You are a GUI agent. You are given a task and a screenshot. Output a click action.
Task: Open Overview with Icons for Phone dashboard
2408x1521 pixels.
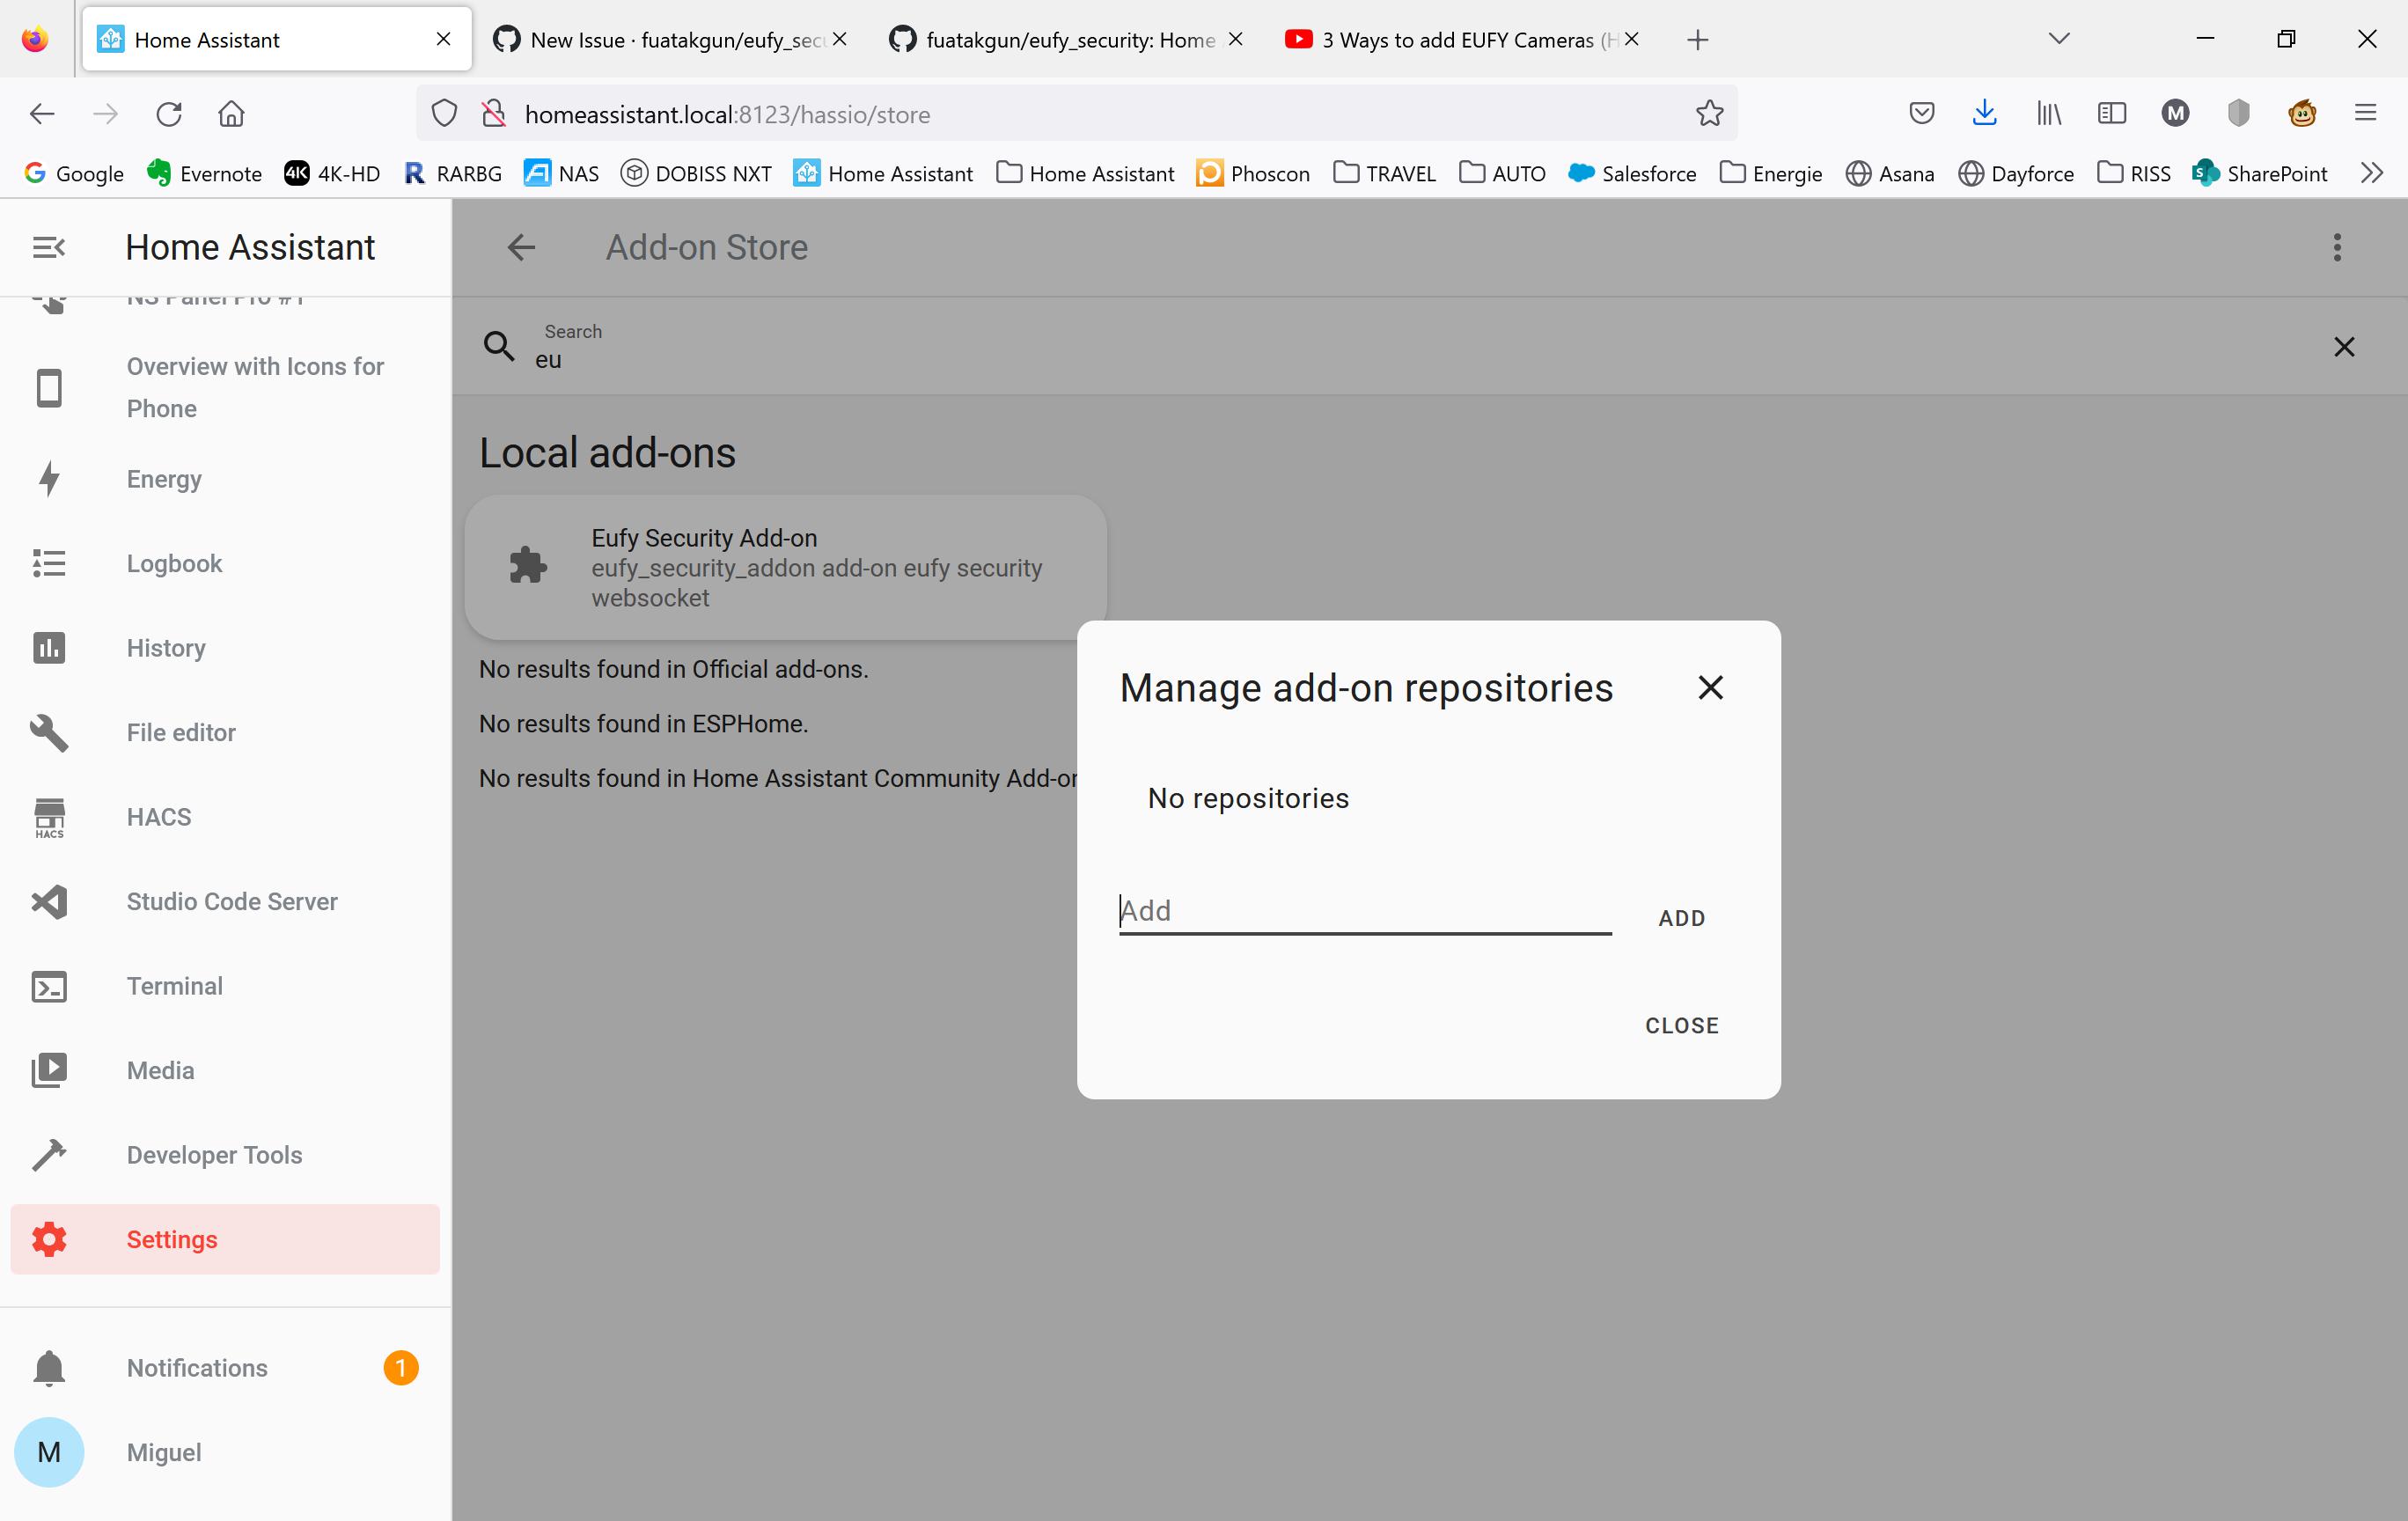pos(225,387)
